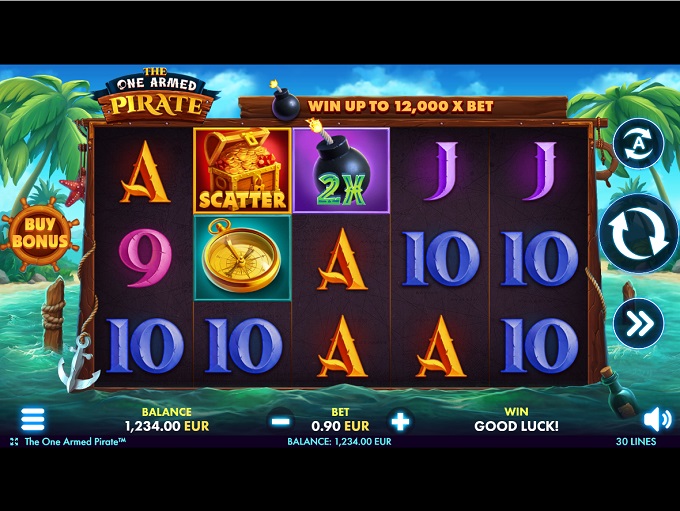This screenshot has width=680, height=511.
Task: Click the 30 LINES label
Action: 636,442
